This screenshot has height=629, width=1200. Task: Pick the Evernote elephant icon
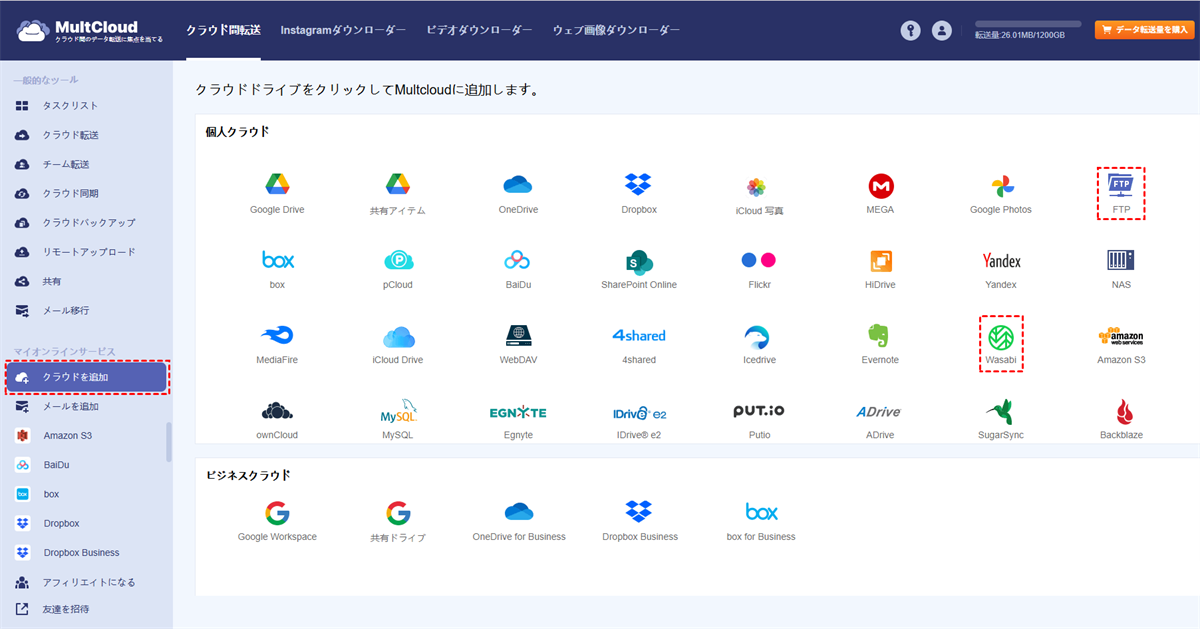(880, 336)
